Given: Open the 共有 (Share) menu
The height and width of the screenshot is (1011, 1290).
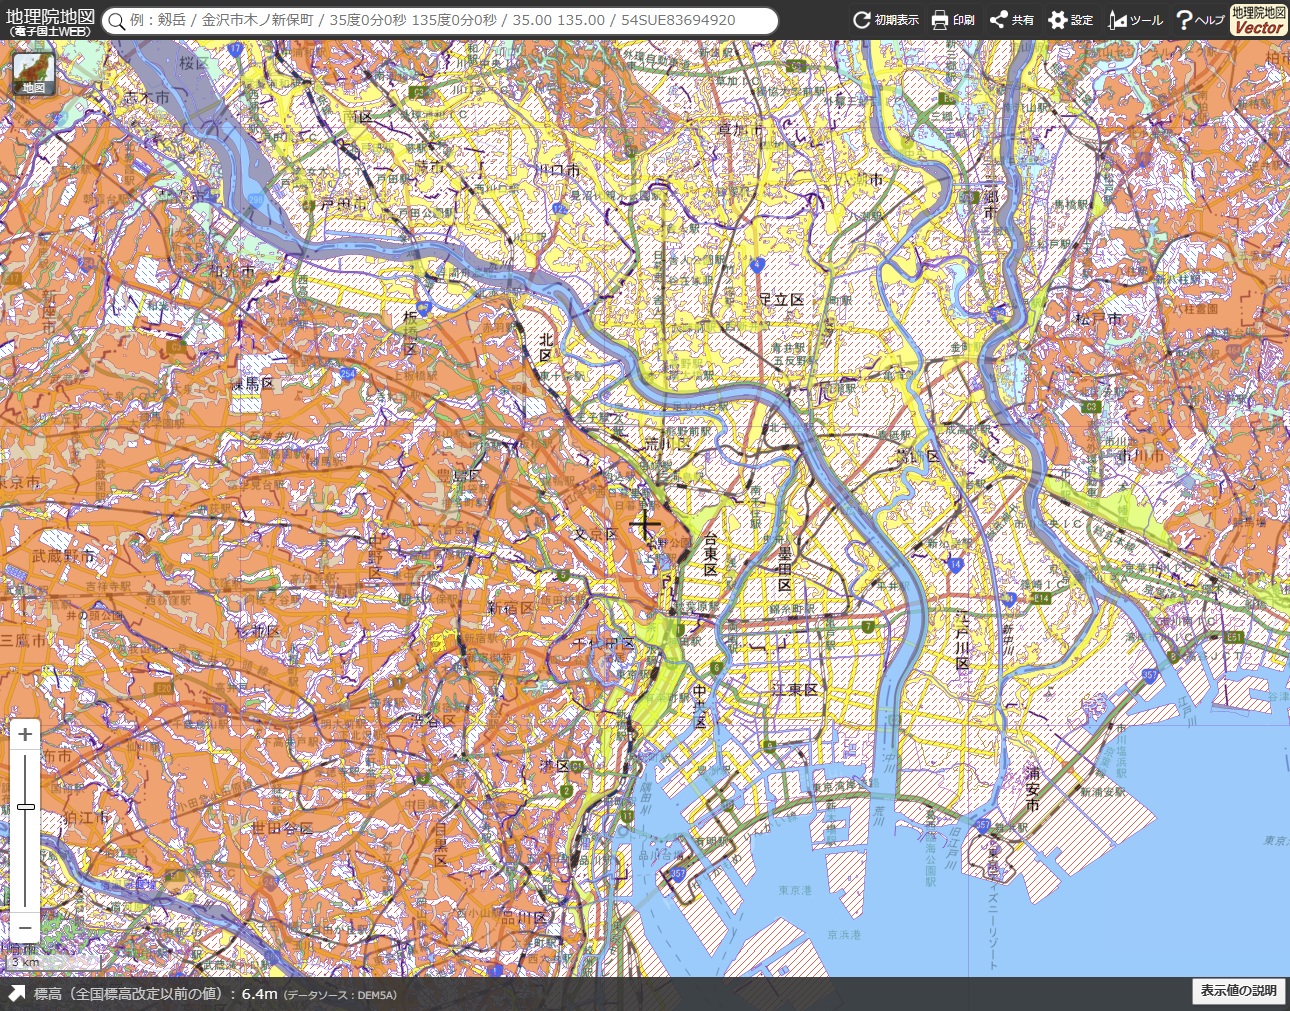Looking at the screenshot, I should [x=1010, y=20].
